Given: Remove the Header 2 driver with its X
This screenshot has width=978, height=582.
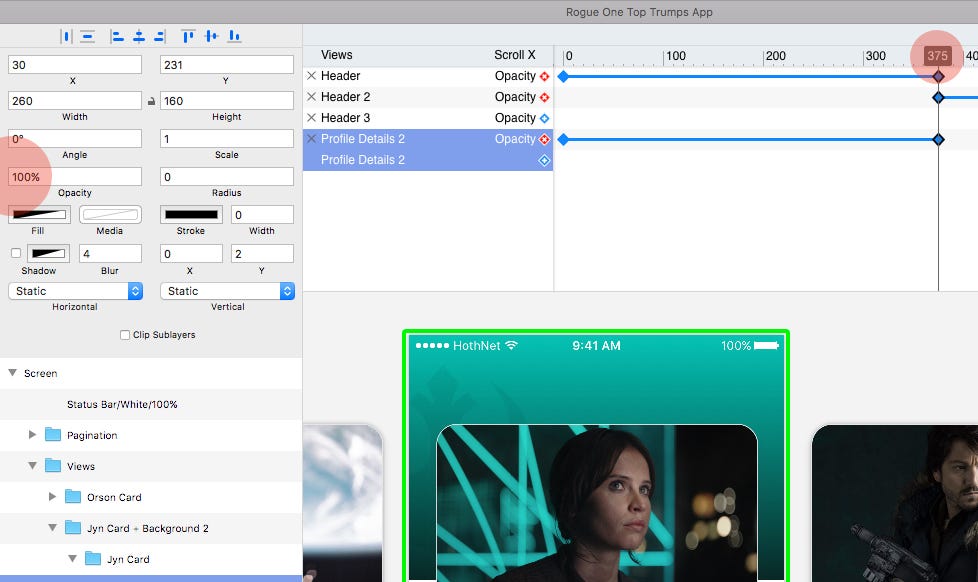Looking at the screenshot, I should coord(311,97).
